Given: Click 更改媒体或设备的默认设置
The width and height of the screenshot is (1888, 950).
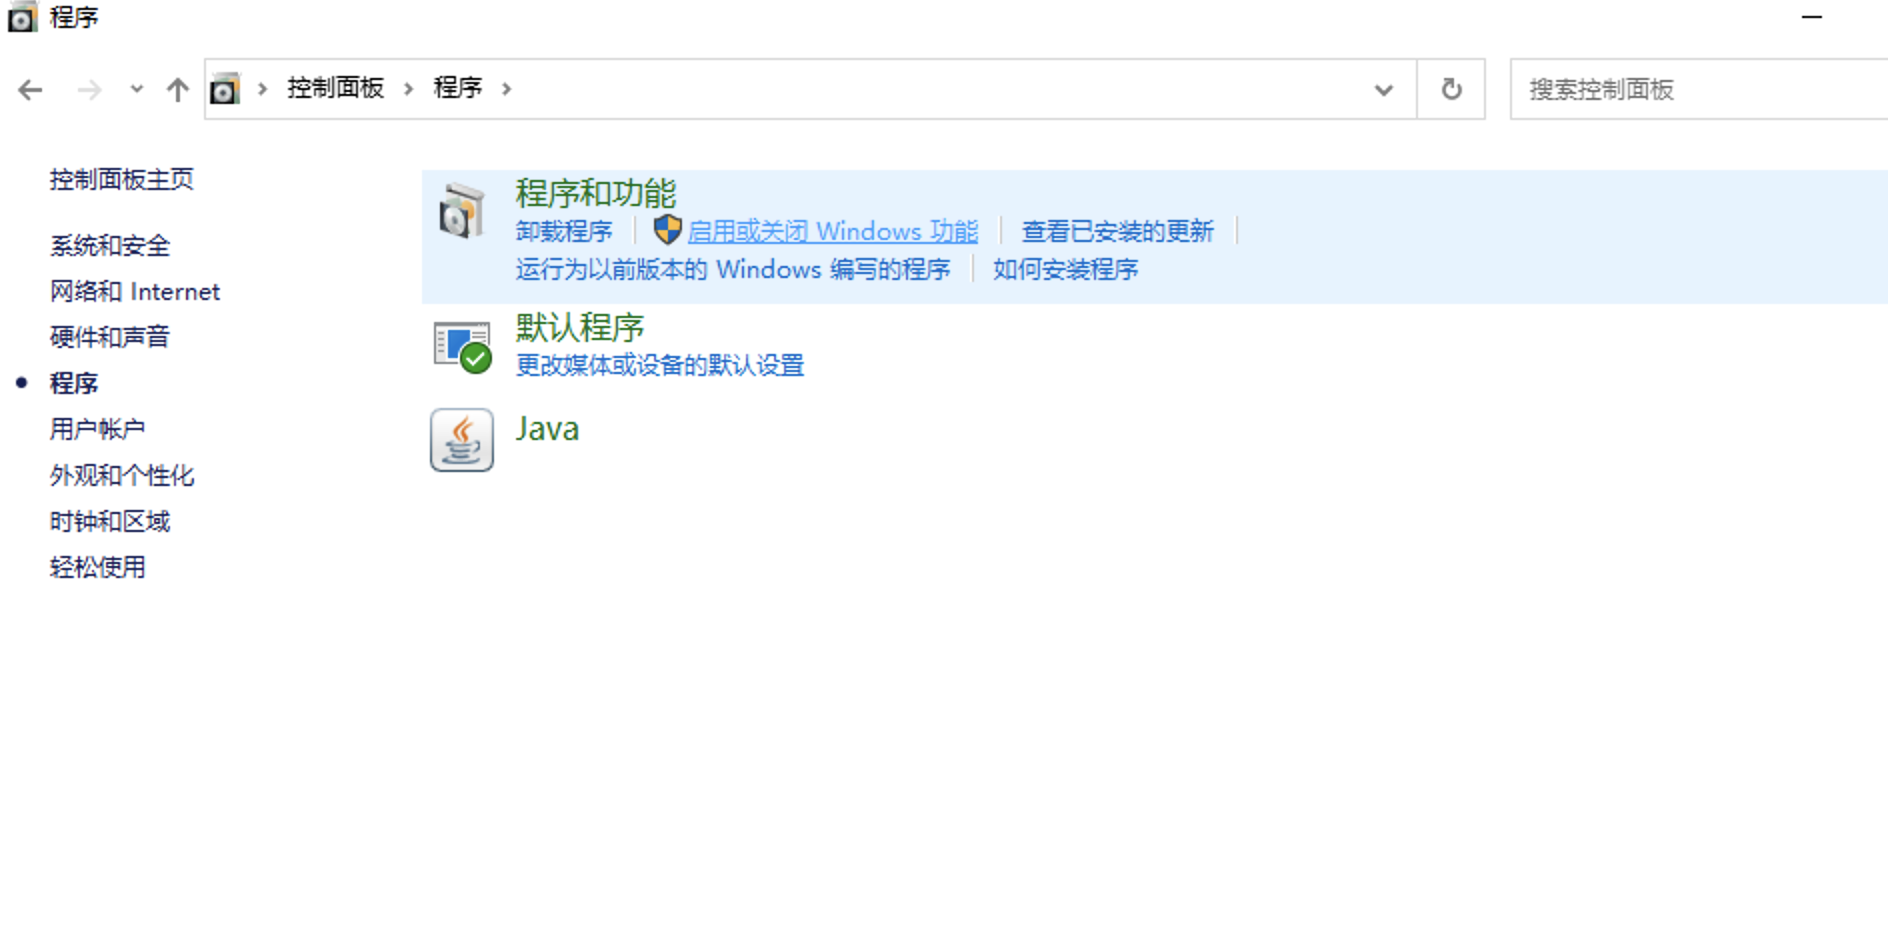Looking at the screenshot, I should coord(660,365).
